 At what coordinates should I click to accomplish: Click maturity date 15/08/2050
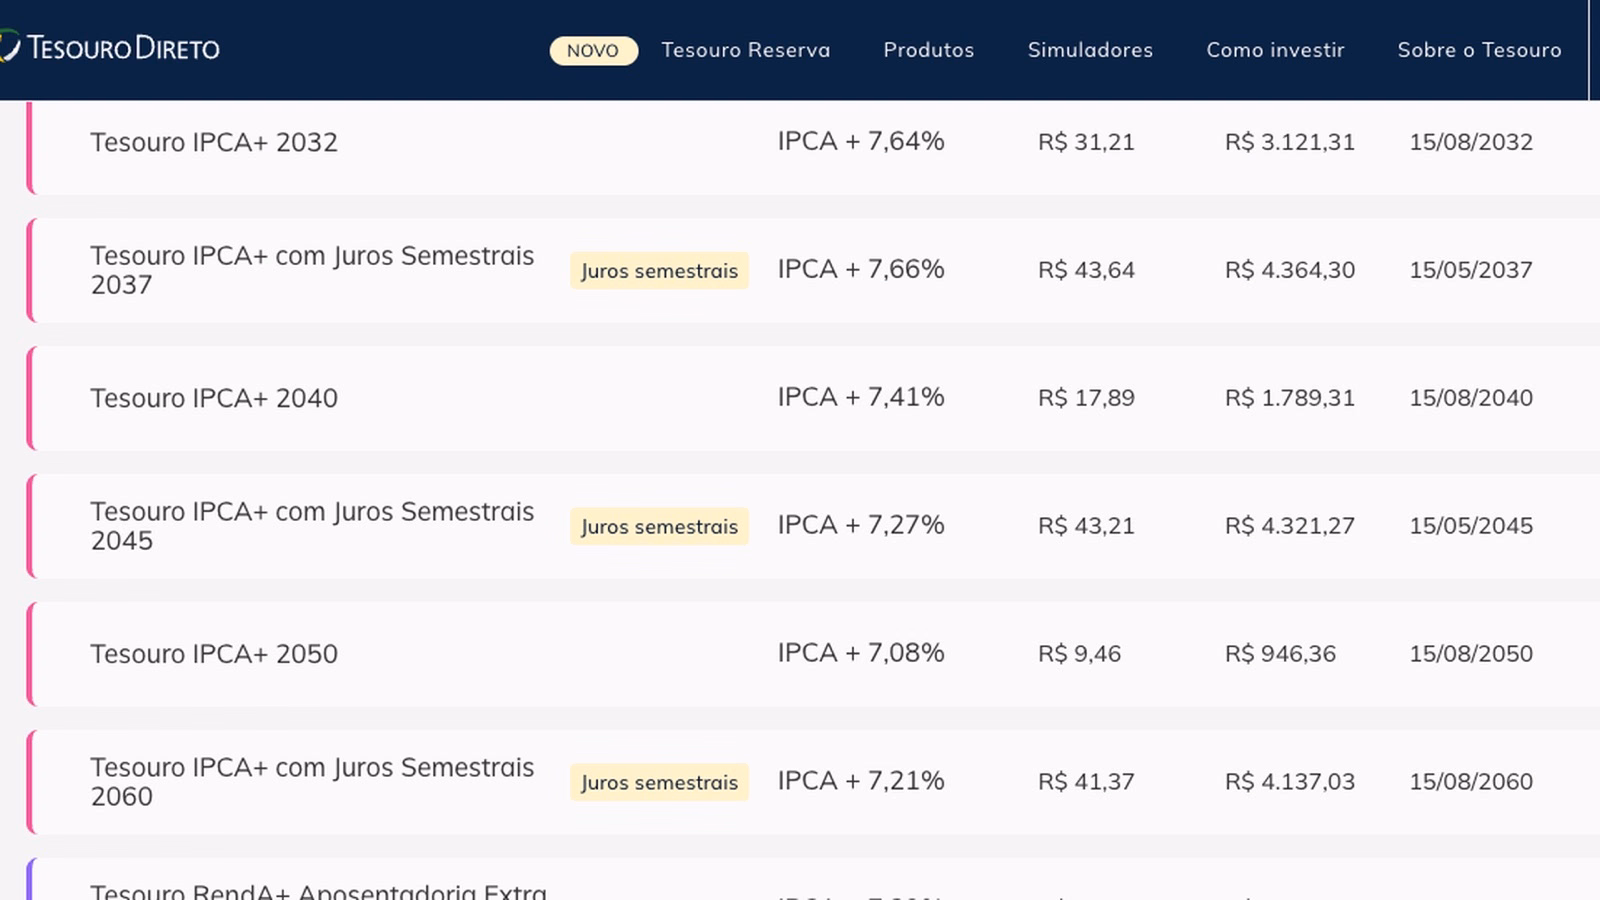click(1471, 654)
